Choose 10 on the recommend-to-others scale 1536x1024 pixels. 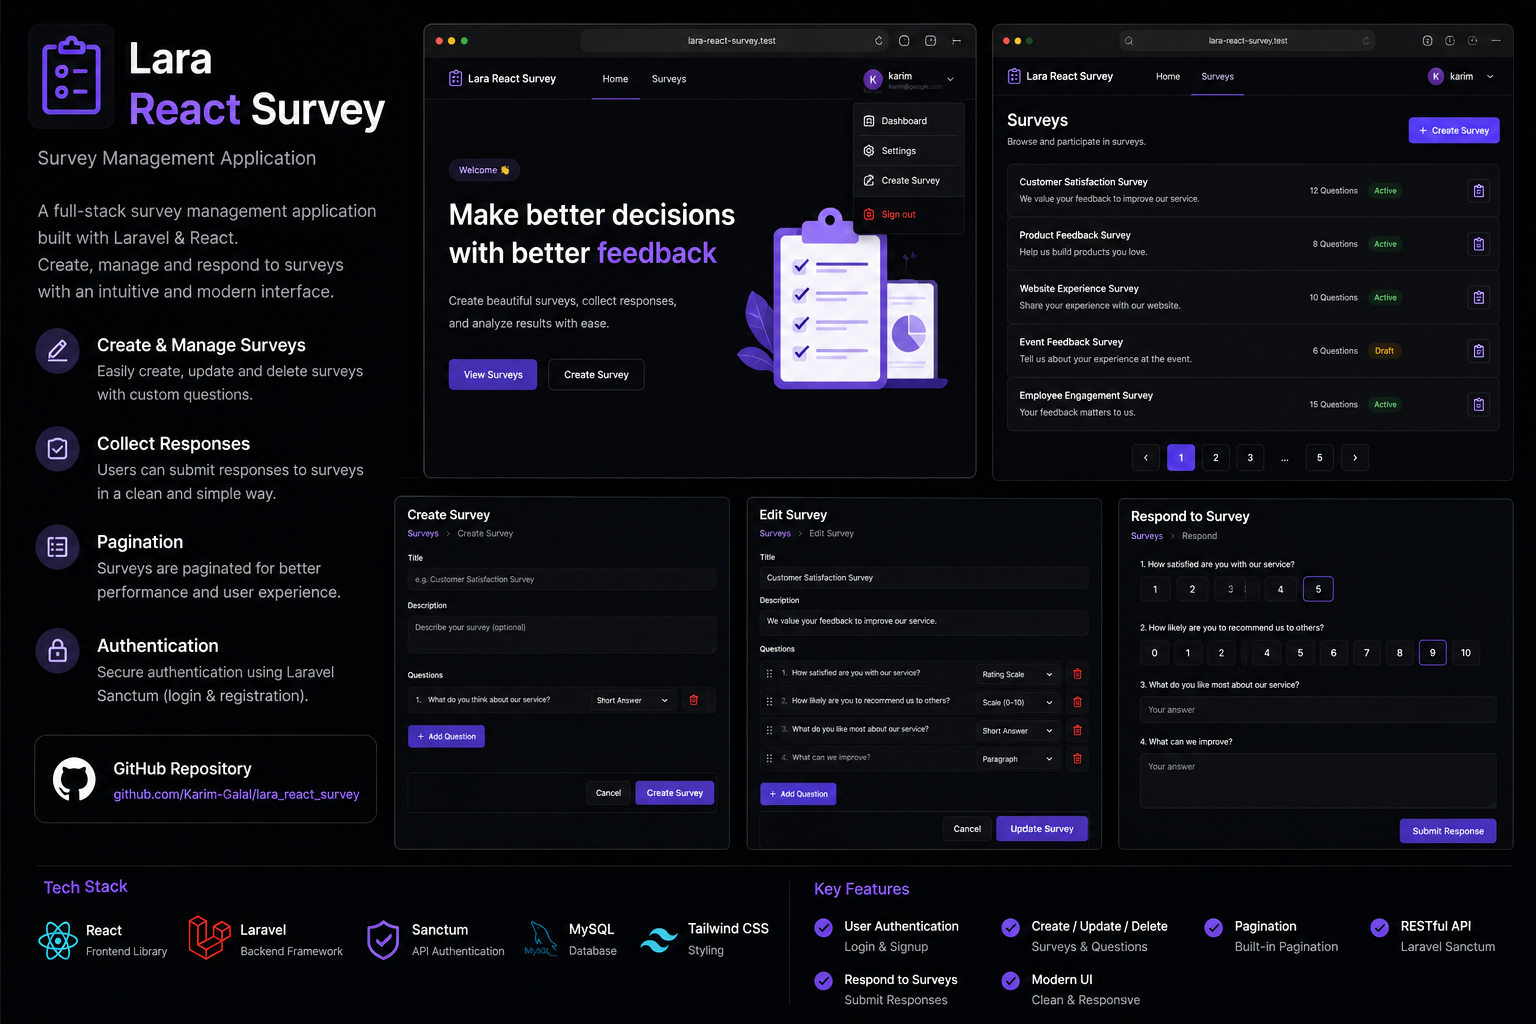(1466, 653)
